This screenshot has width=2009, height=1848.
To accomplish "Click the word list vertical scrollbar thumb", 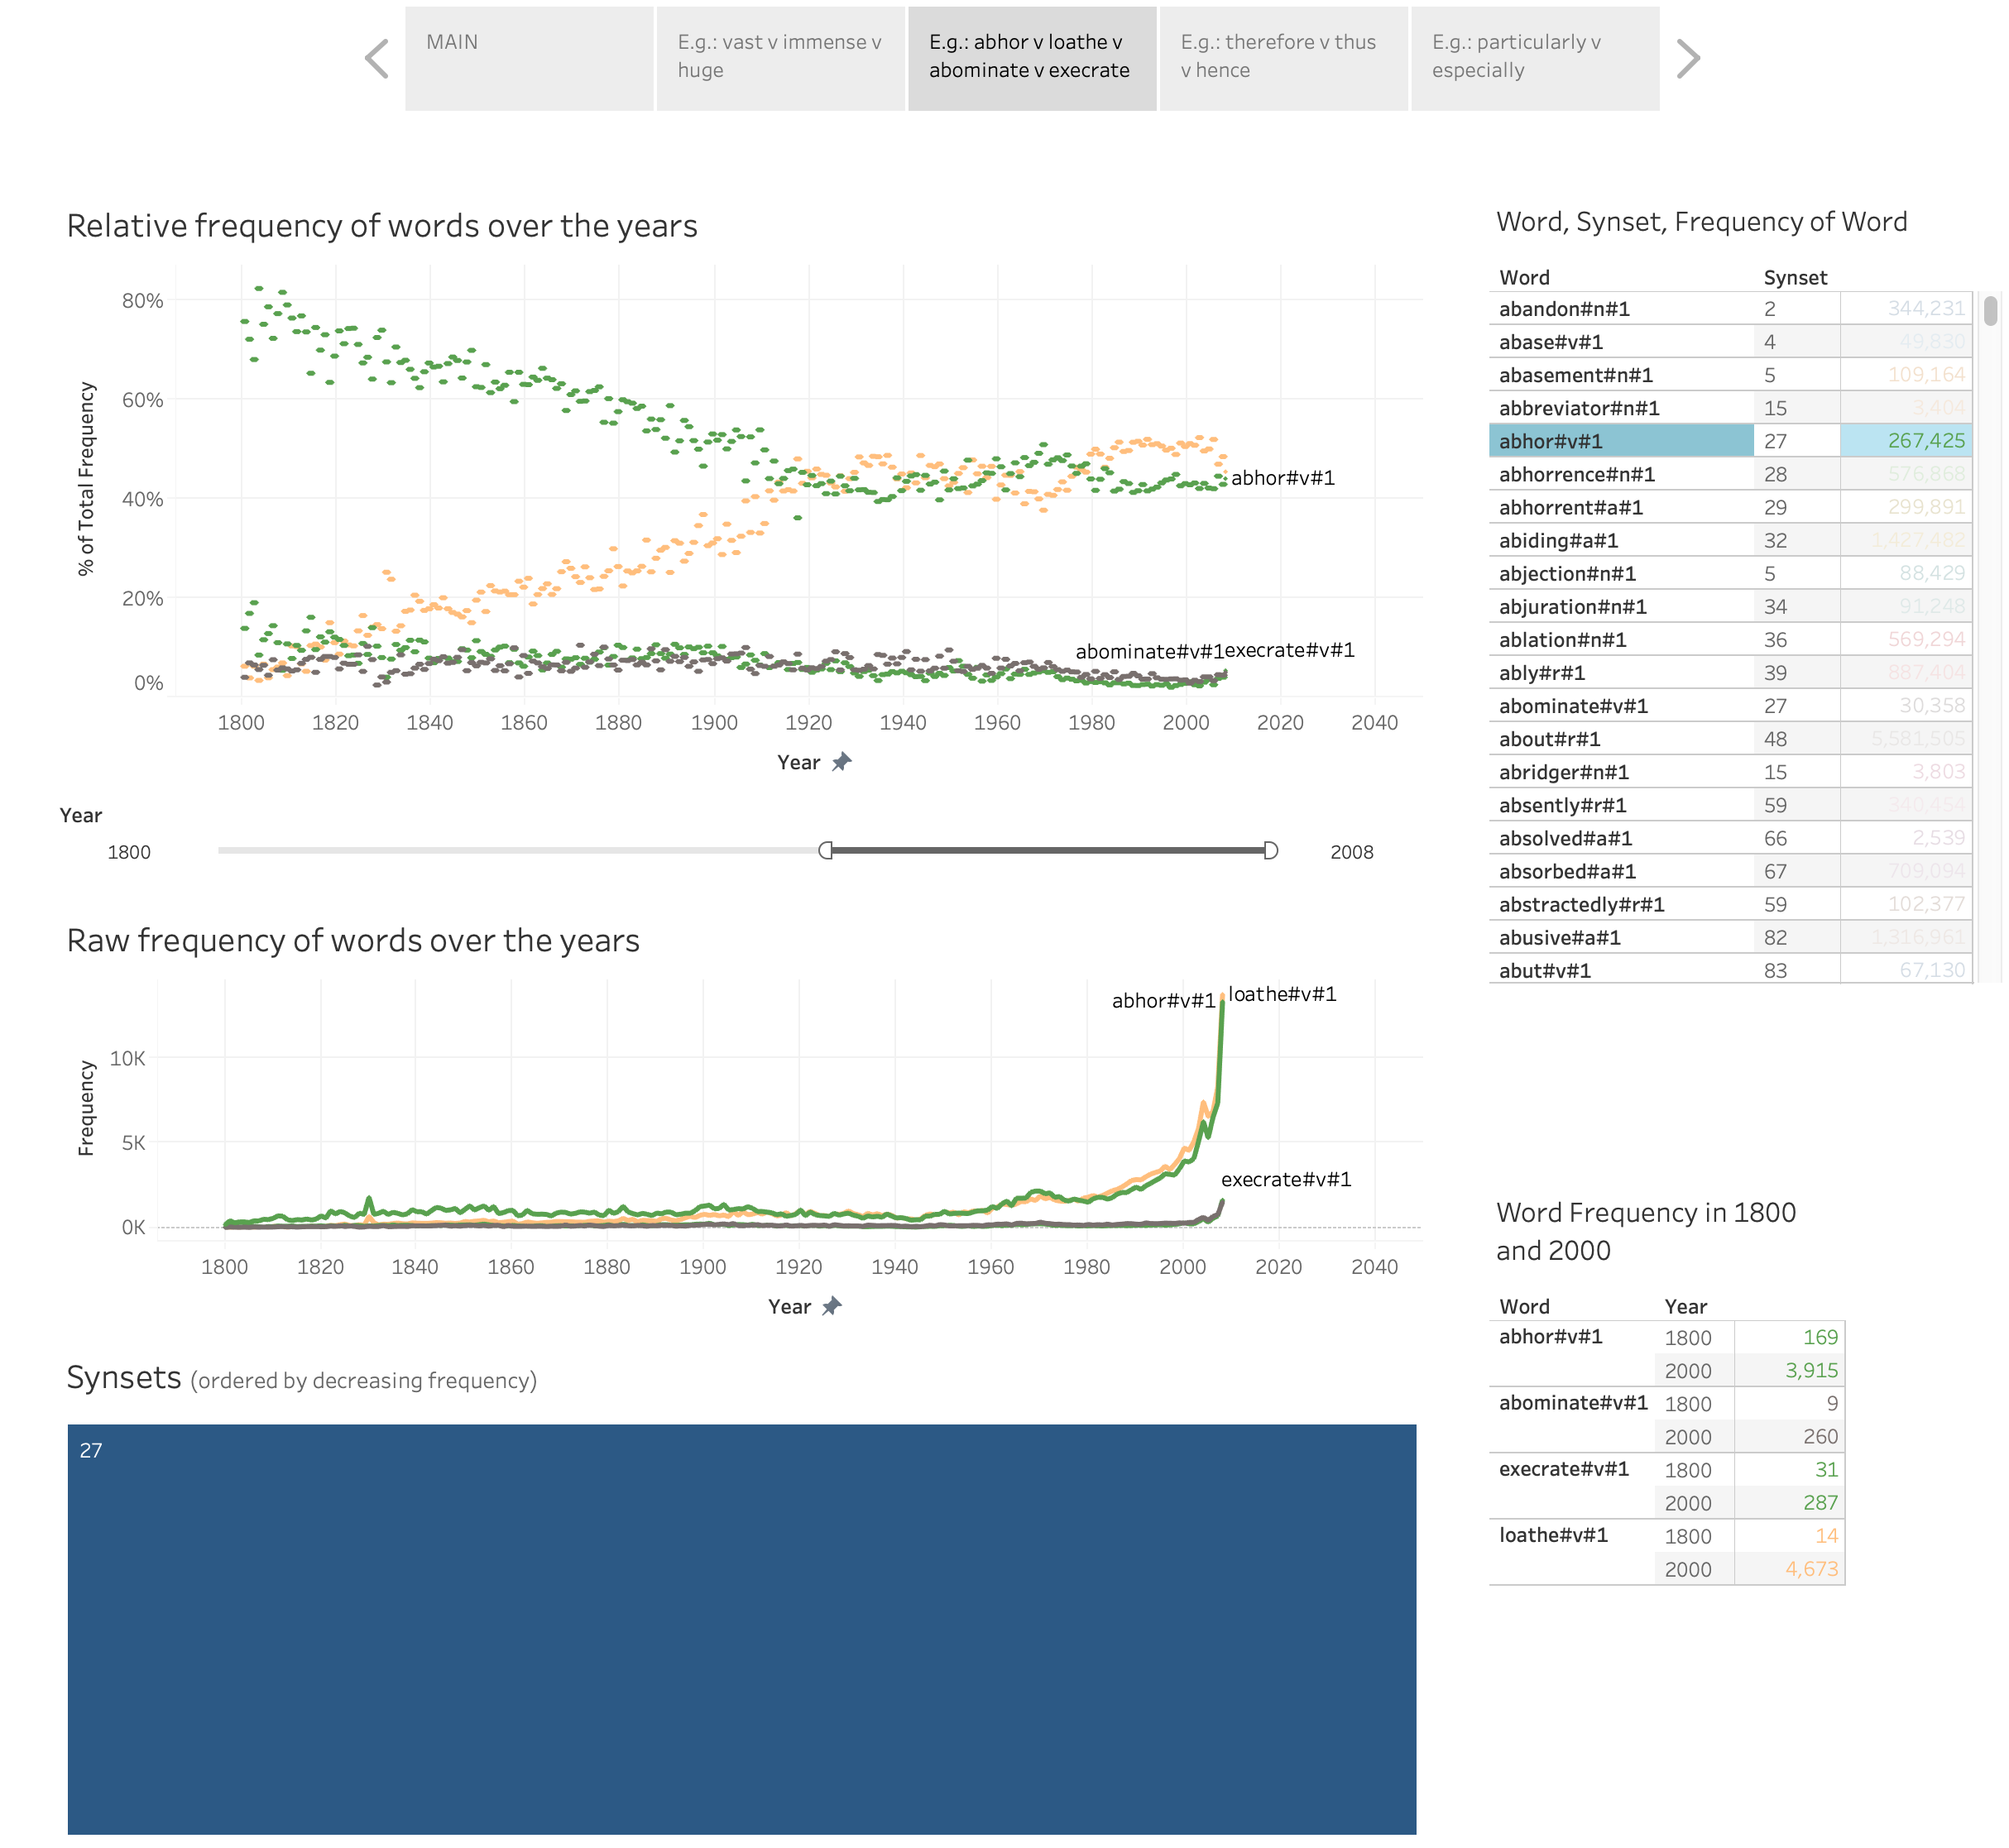I will (1990, 310).
